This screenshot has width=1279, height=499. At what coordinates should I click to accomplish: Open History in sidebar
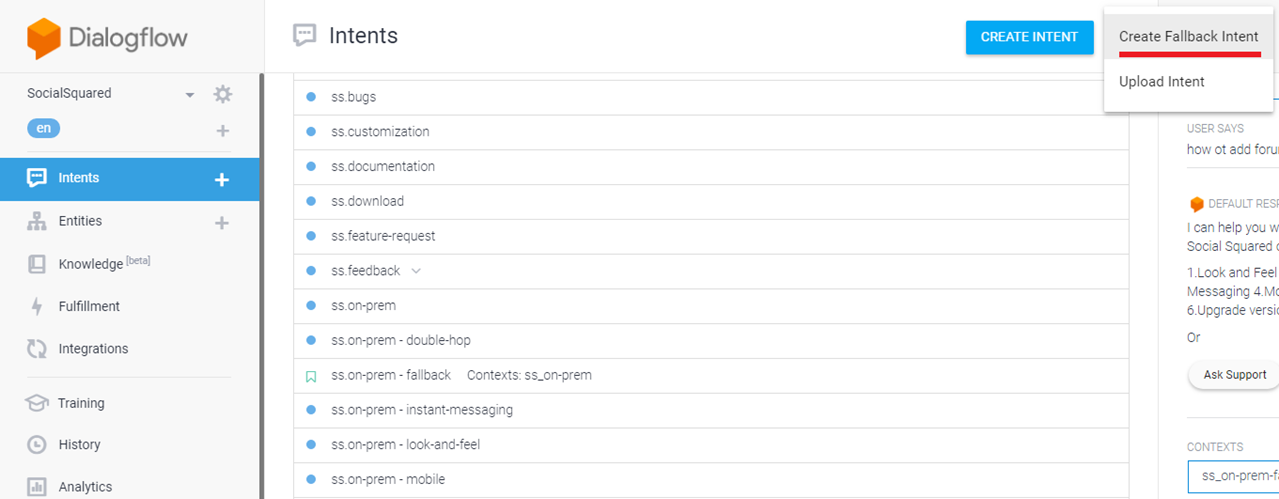tap(79, 445)
